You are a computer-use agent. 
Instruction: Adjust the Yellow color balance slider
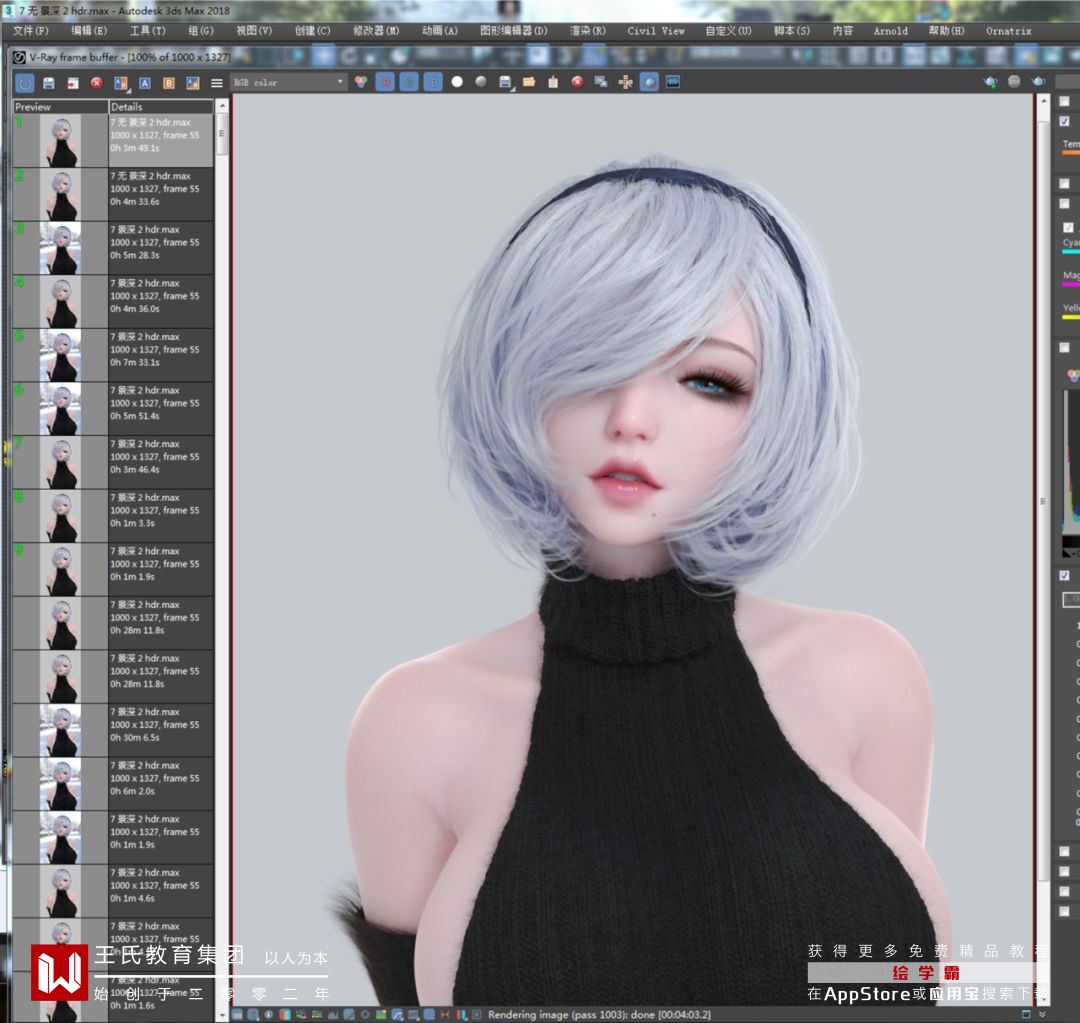click(1071, 317)
